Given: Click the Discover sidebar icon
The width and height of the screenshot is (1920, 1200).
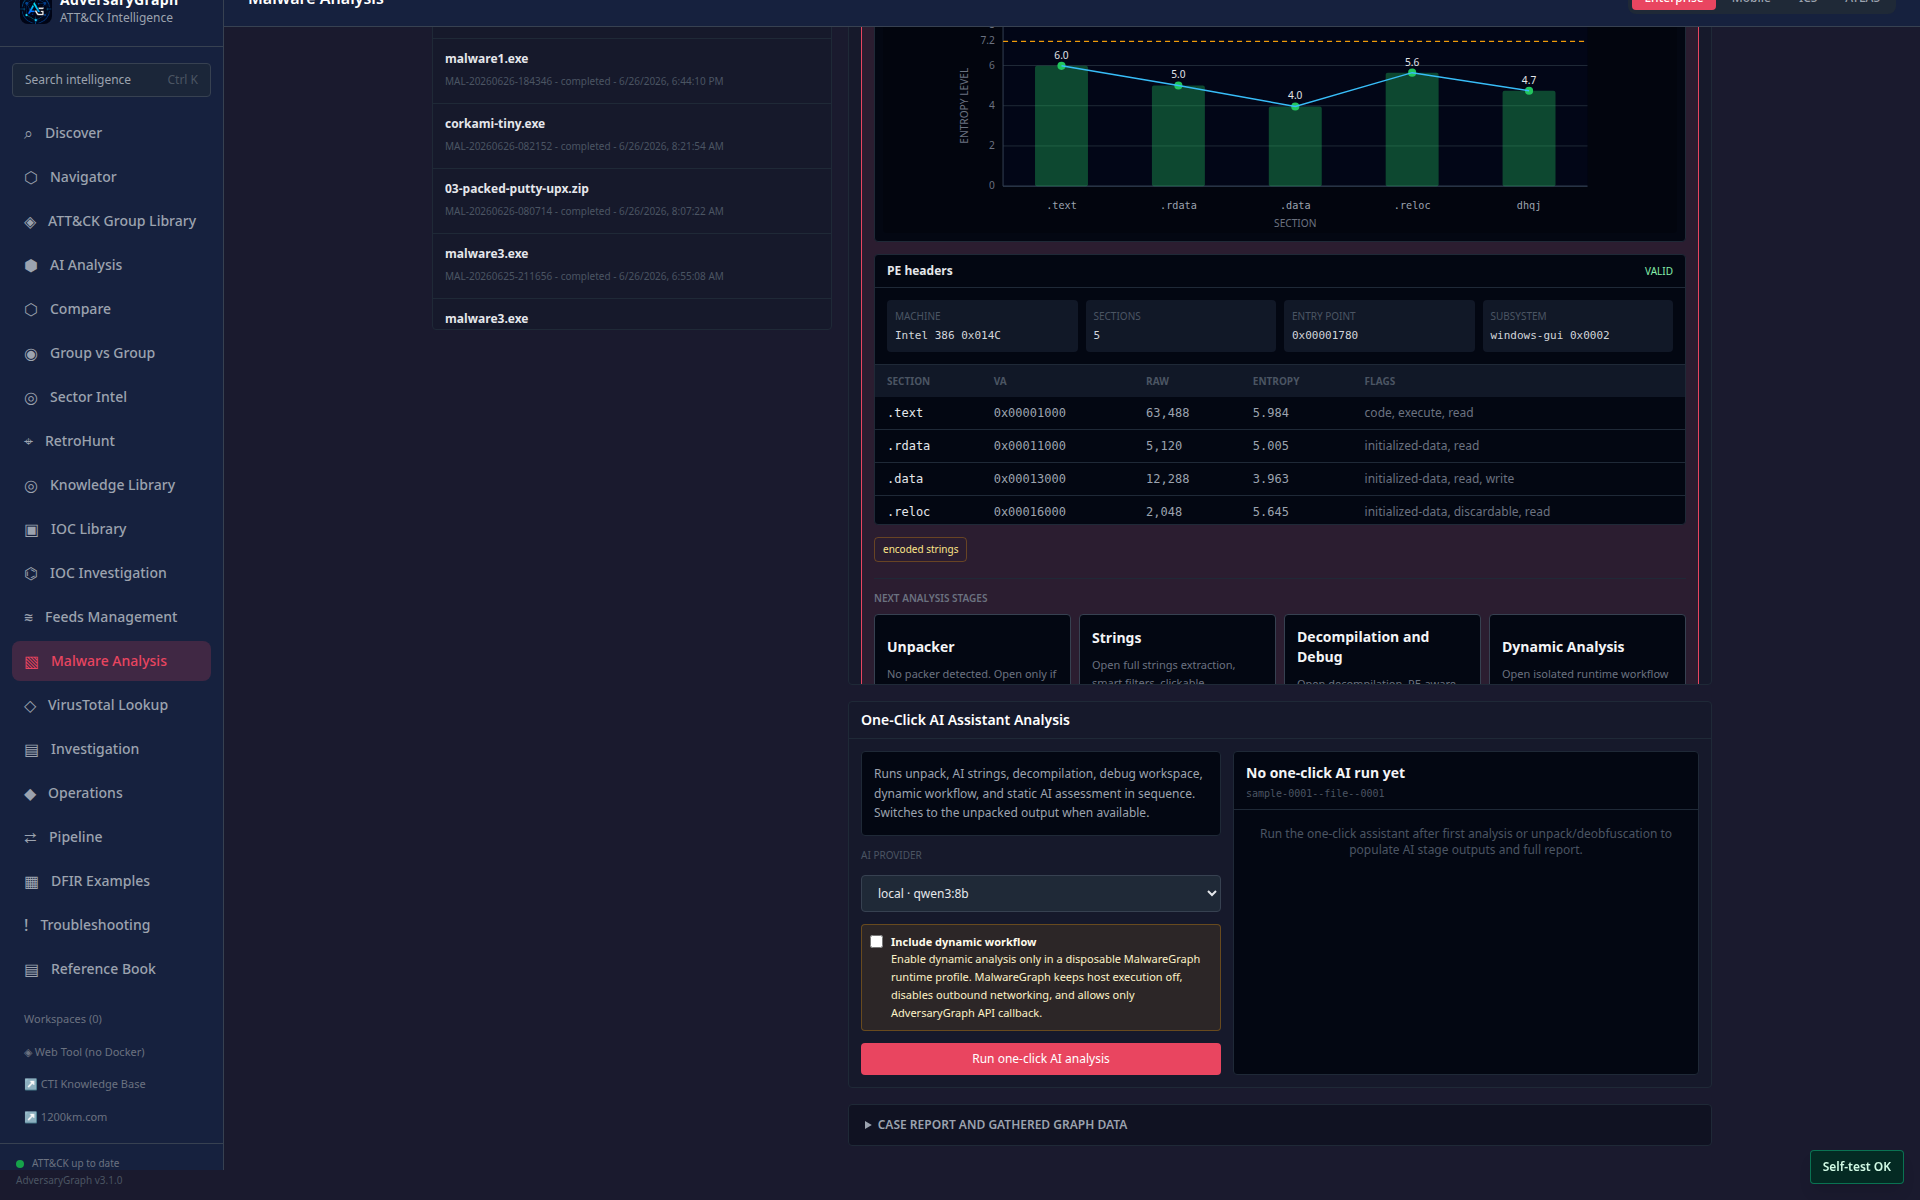Looking at the screenshot, I should pos(28,134).
